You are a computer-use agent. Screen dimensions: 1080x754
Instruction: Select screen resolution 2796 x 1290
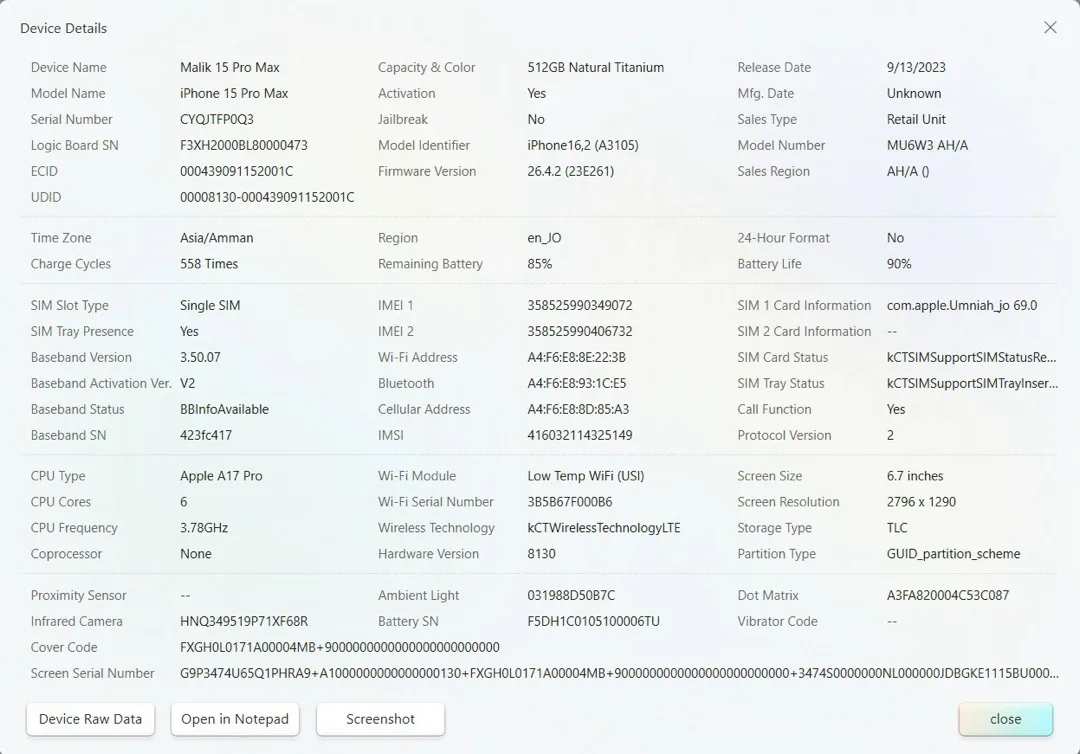921,502
